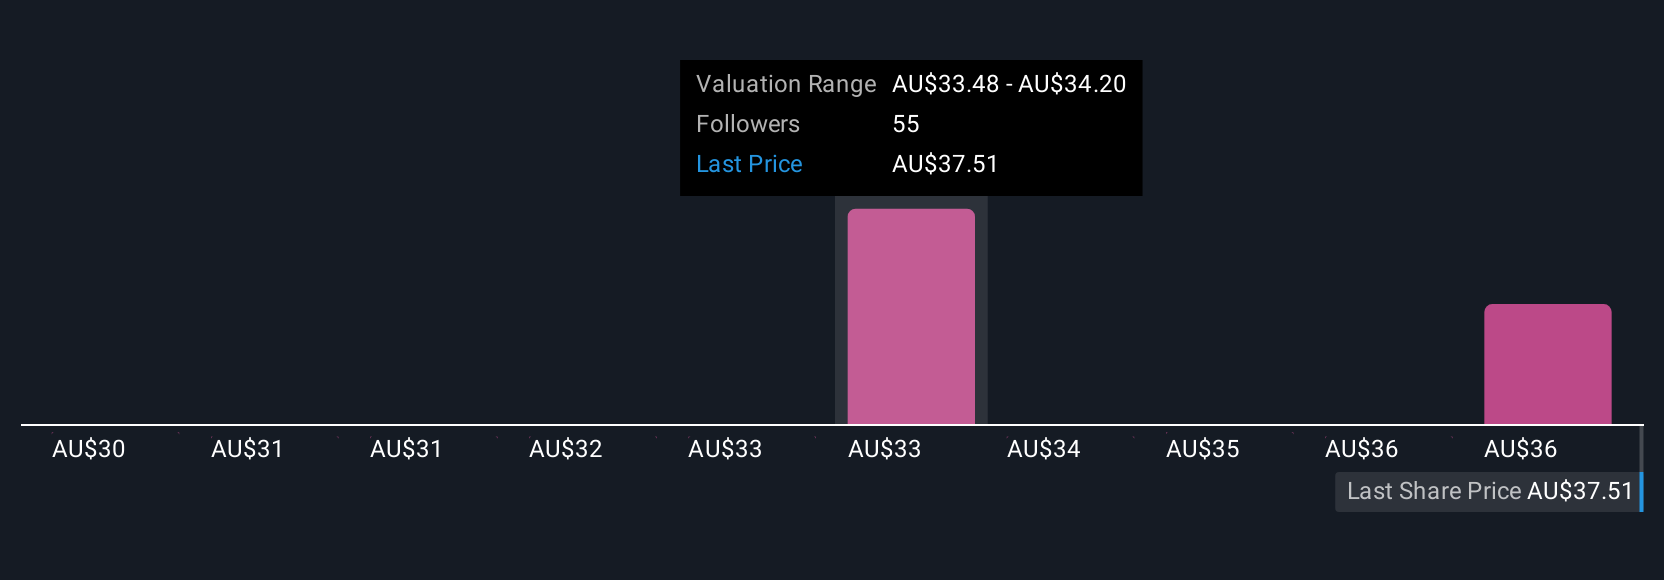
Task: Click the AU$31 label adjacent to AU$32
Action: [406, 449]
